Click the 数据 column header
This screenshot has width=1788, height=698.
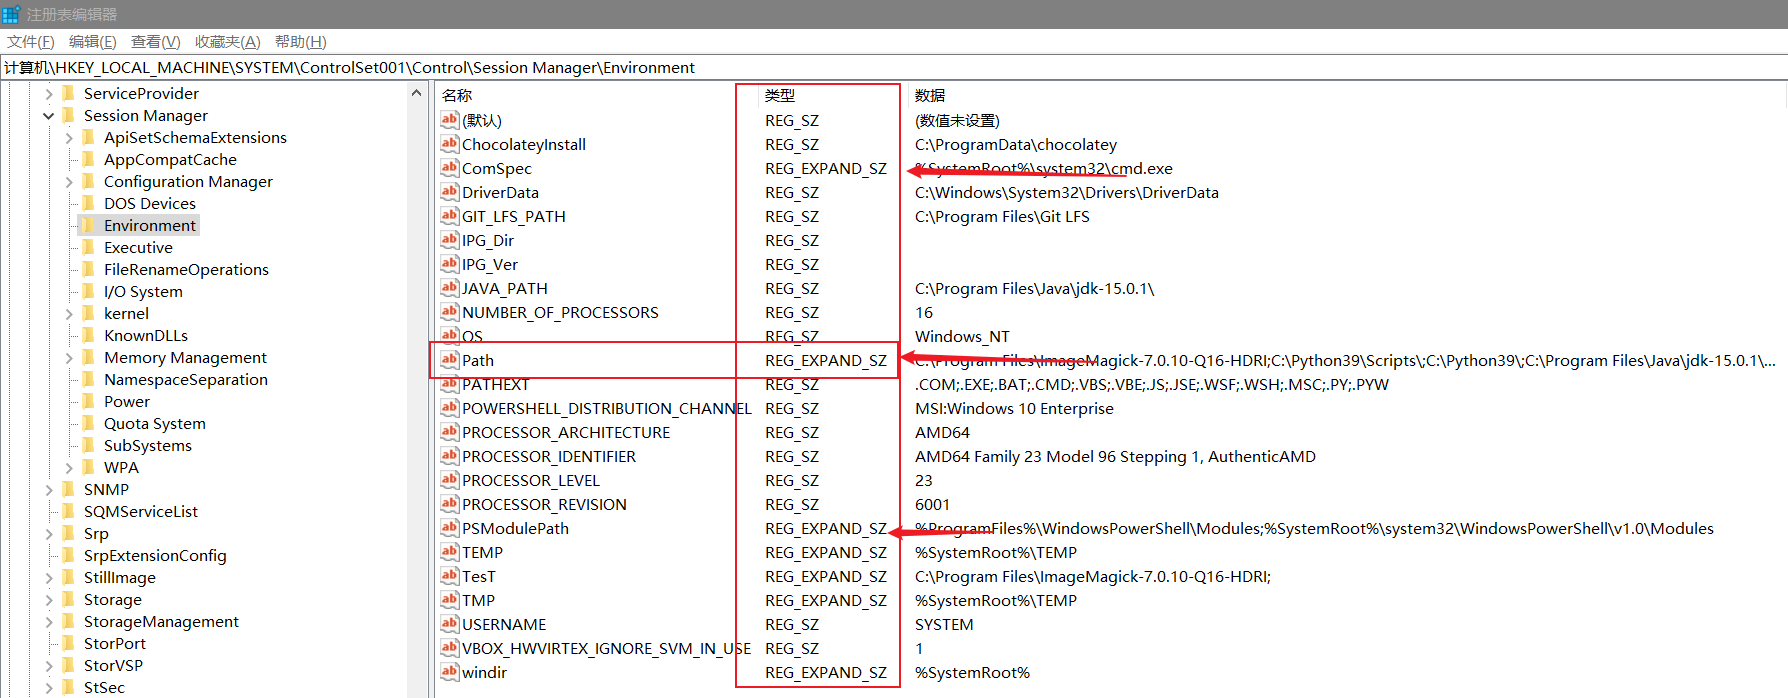click(x=929, y=95)
